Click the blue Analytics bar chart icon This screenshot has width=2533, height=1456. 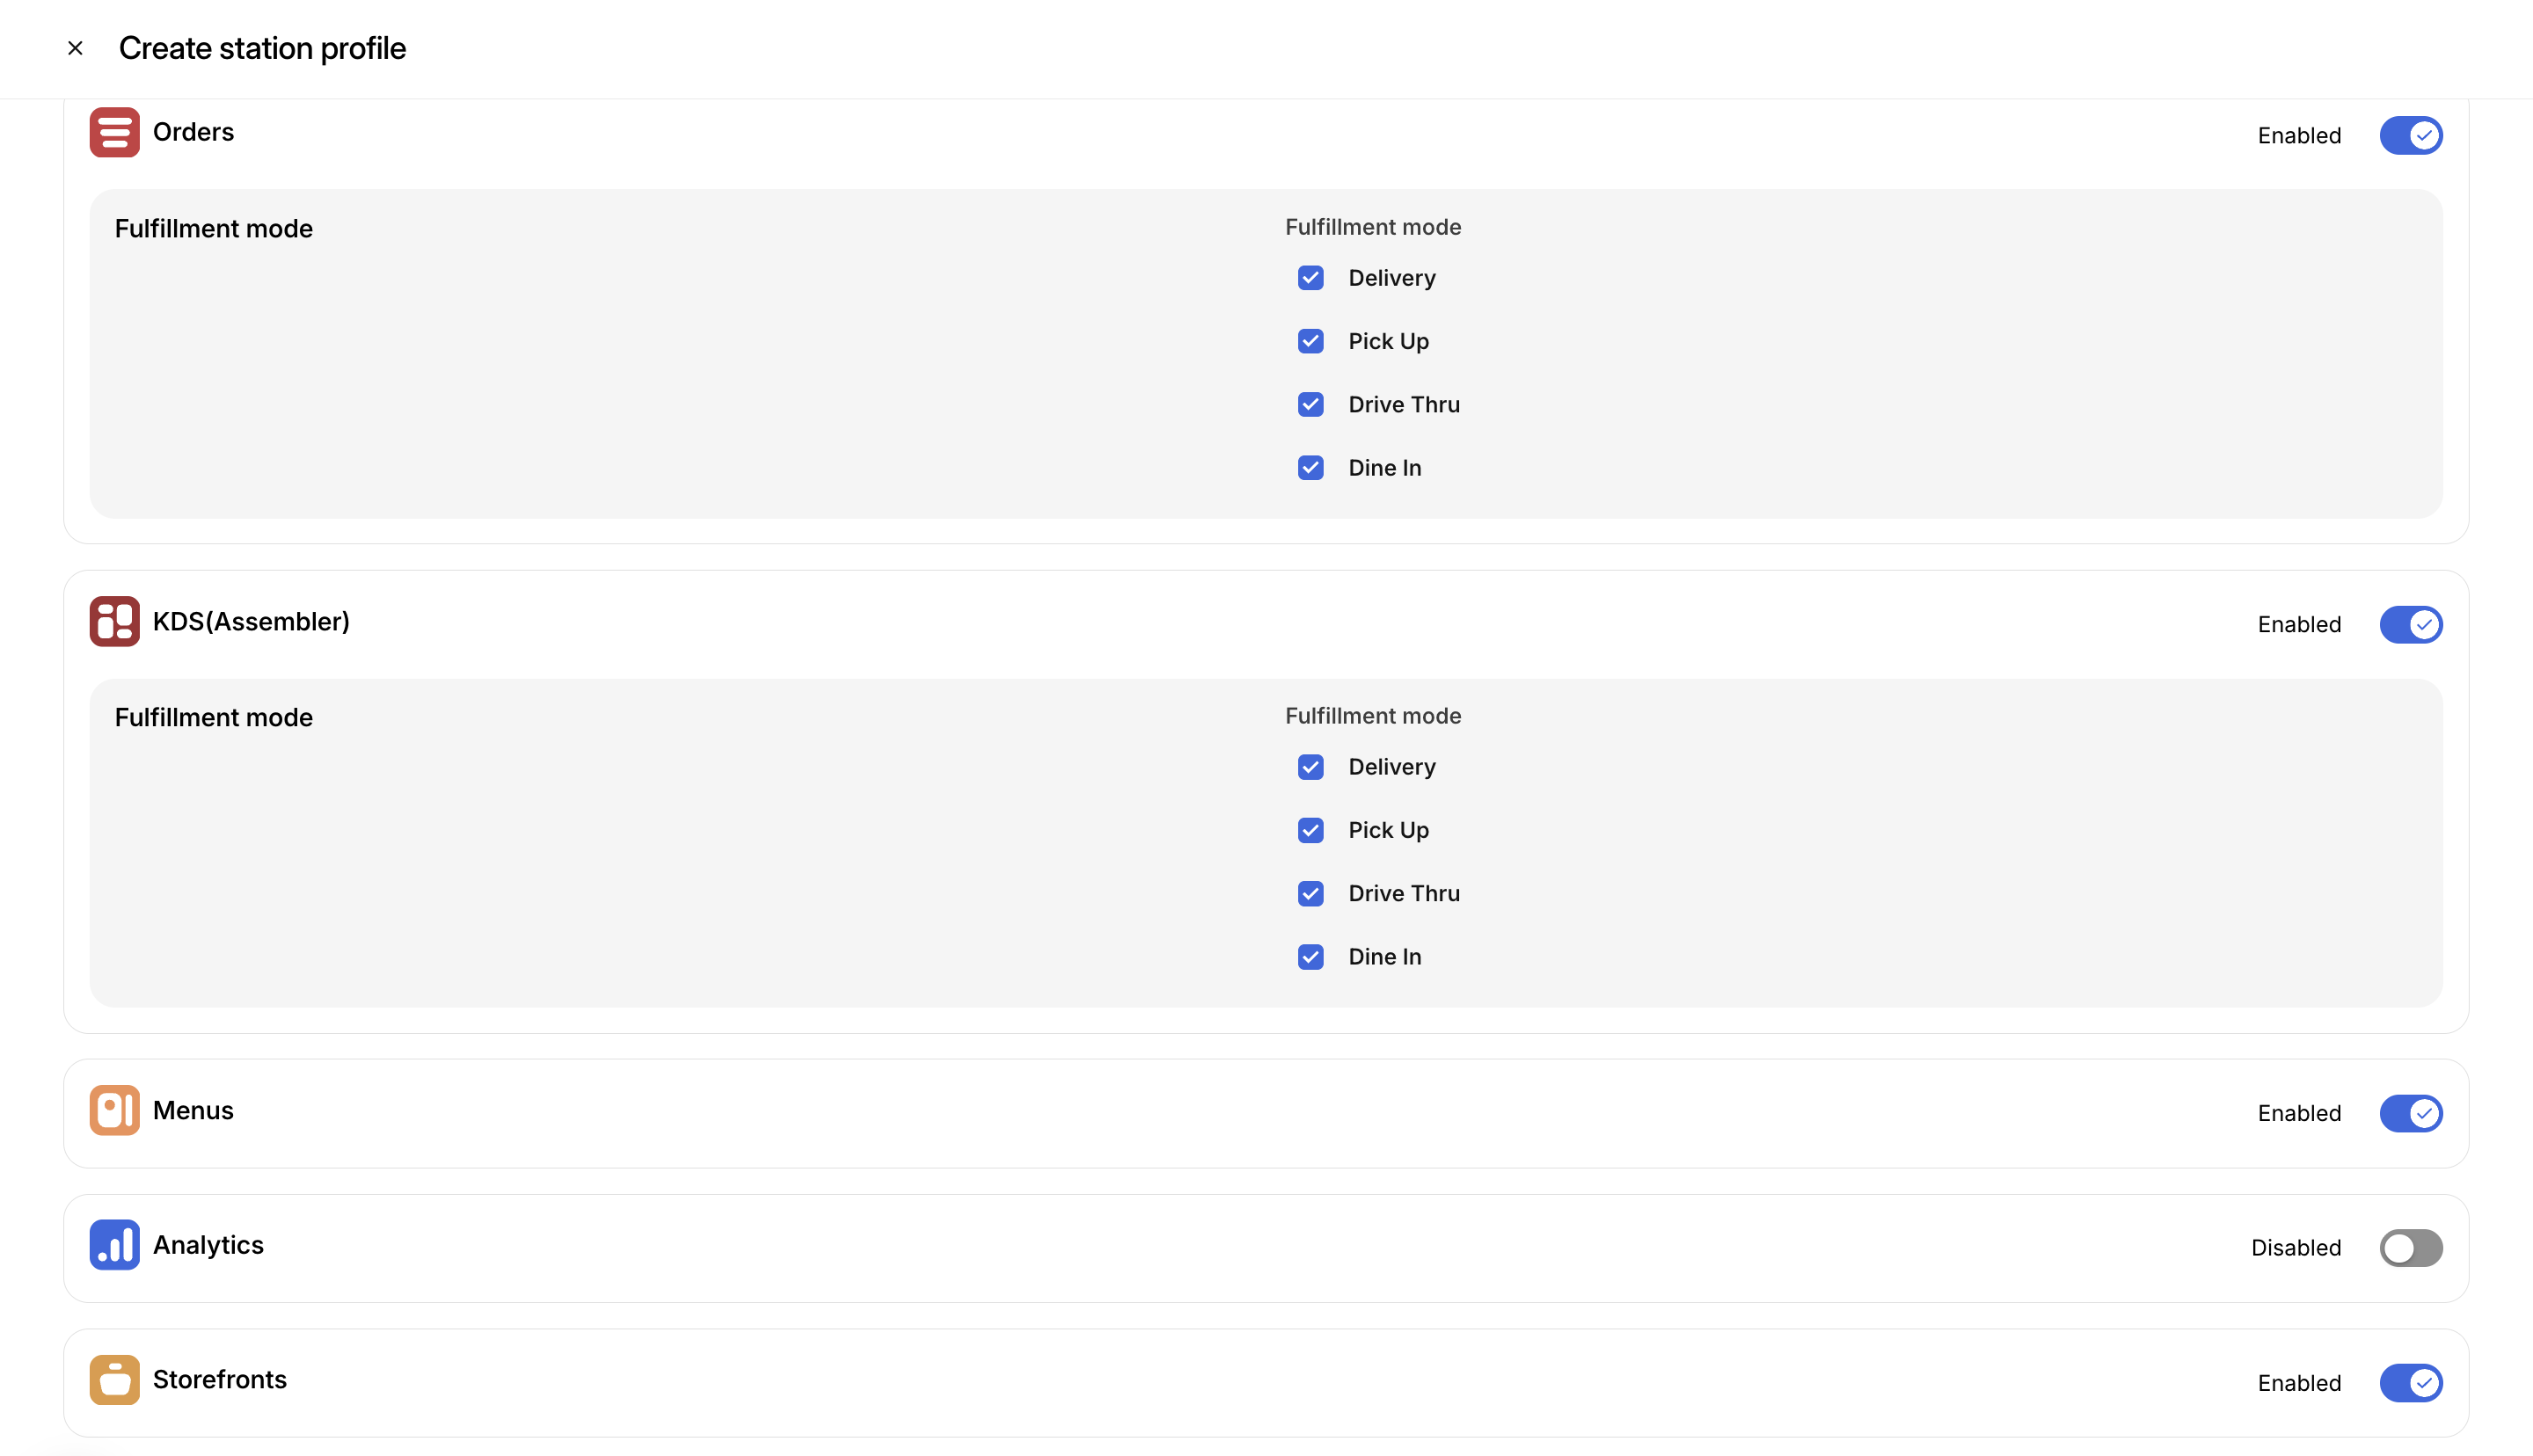(x=114, y=1245)
